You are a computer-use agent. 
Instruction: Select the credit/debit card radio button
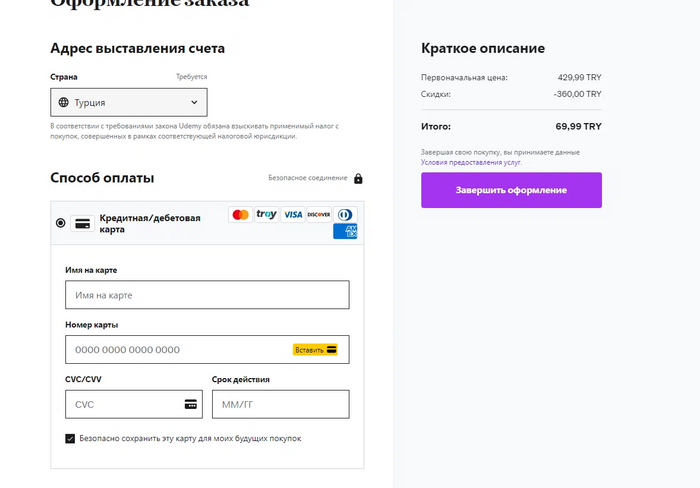[61, 223]
